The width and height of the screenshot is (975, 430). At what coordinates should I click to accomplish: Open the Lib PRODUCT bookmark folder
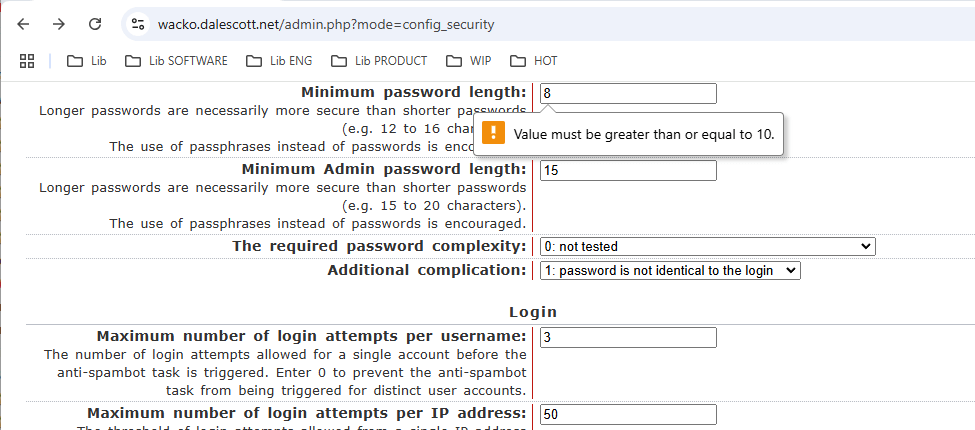378,61
